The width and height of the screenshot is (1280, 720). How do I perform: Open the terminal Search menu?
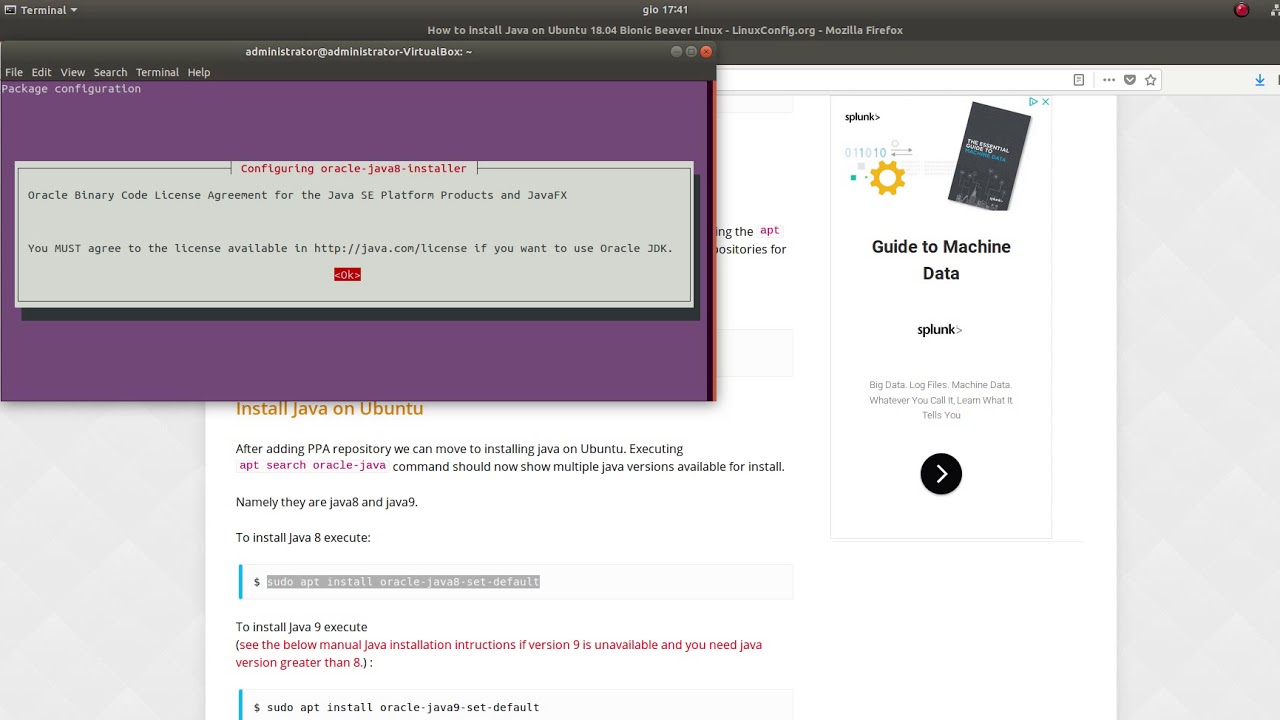[110, 72]
